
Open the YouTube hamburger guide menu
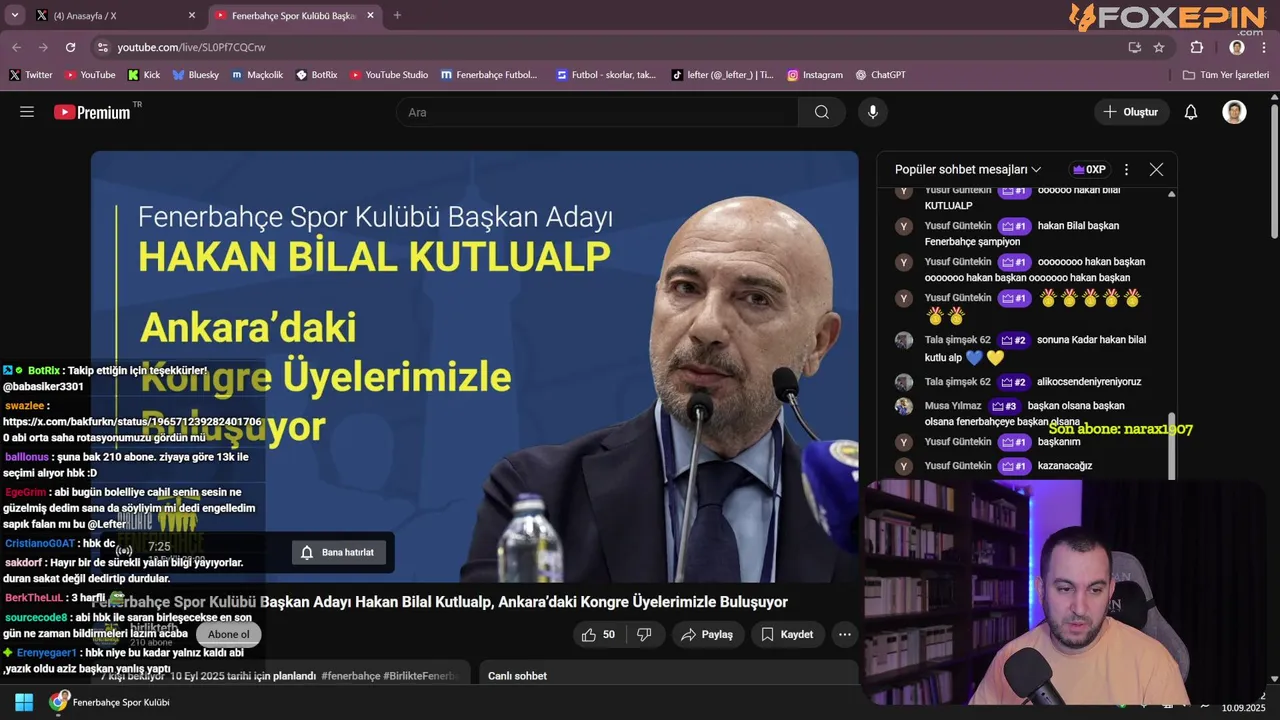tap(27, 112)
